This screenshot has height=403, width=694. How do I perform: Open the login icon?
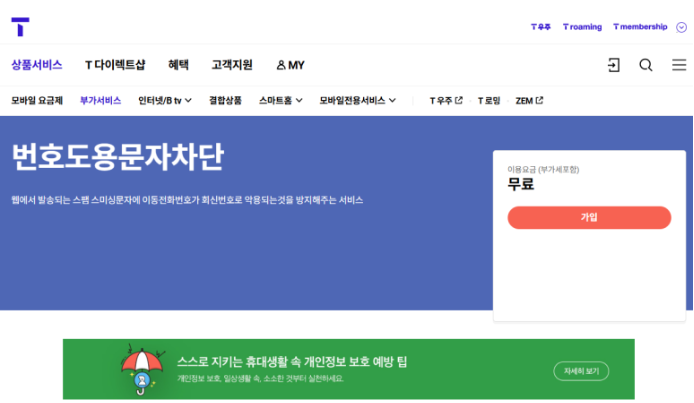click(613, 65)
